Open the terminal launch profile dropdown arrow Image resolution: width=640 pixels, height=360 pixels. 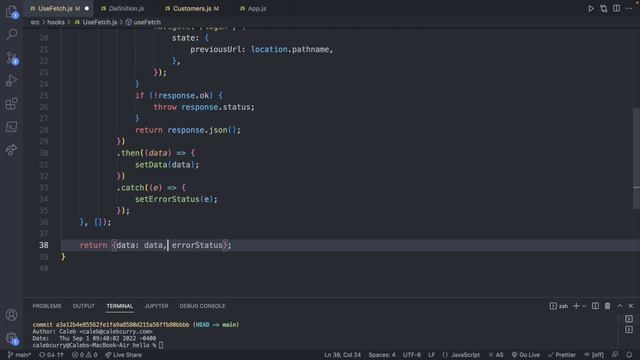coord(584,306)
